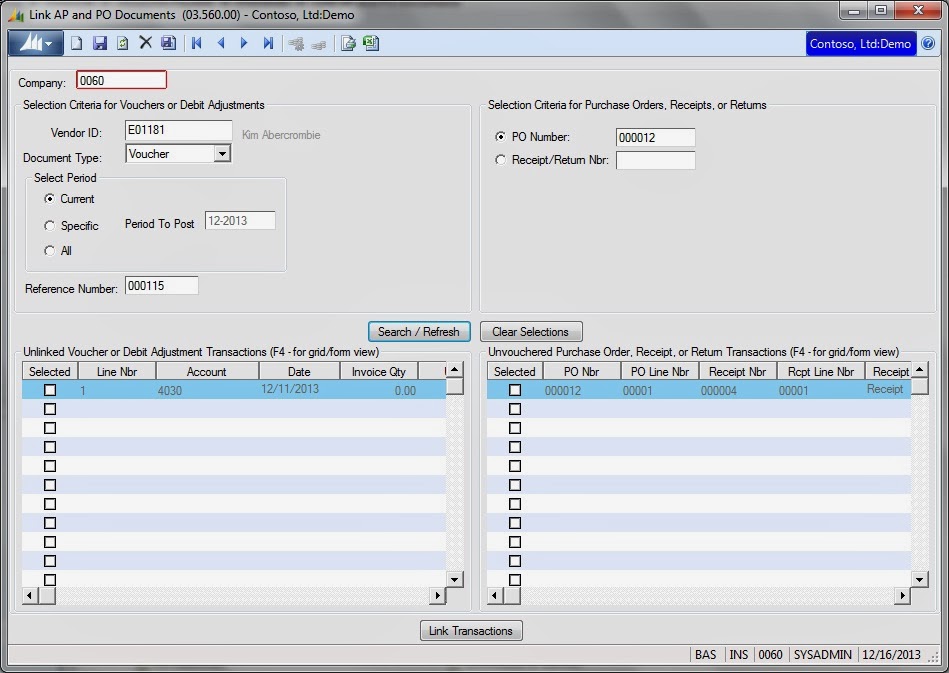Image resolution: width=949 pixels, height=673 pixels.
Task: Click the Link Transactions button
Action: tap(471, 631)
